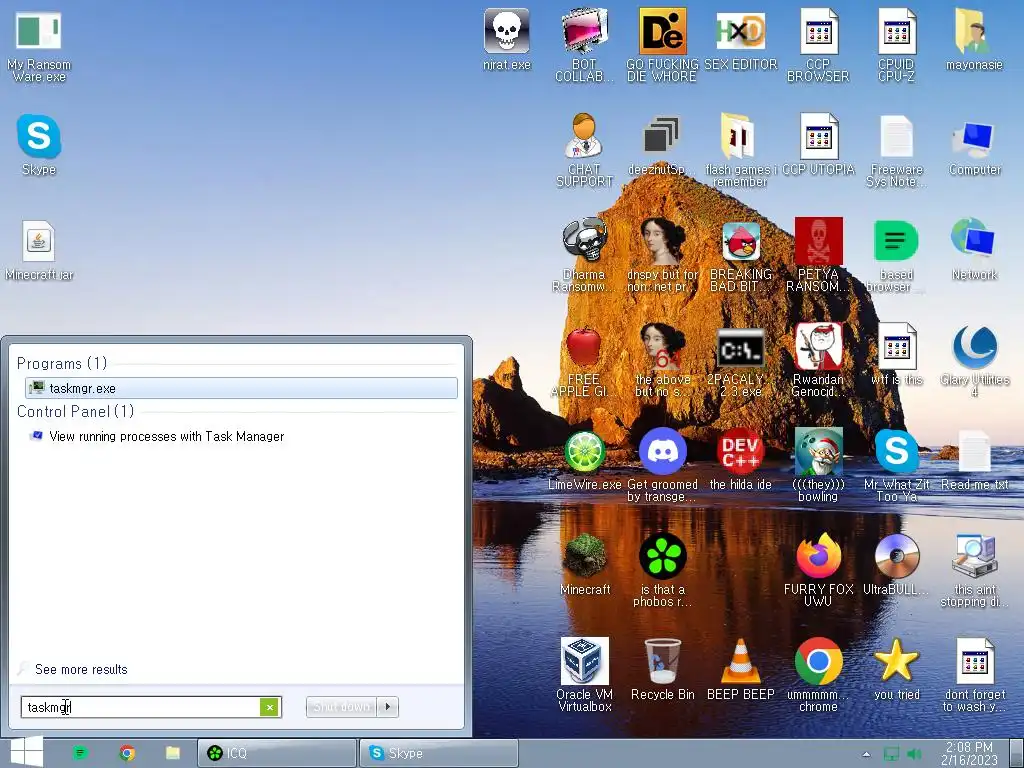
Task: Open the Windows Start button
Action: (27, 752)
